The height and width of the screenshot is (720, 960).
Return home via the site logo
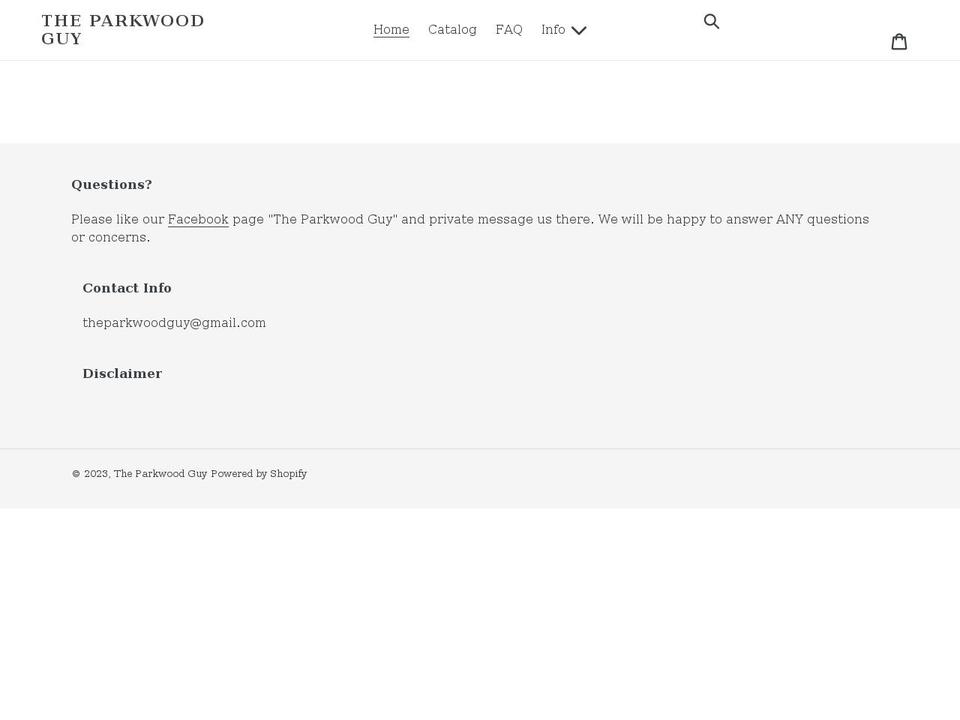click(122, 29)
